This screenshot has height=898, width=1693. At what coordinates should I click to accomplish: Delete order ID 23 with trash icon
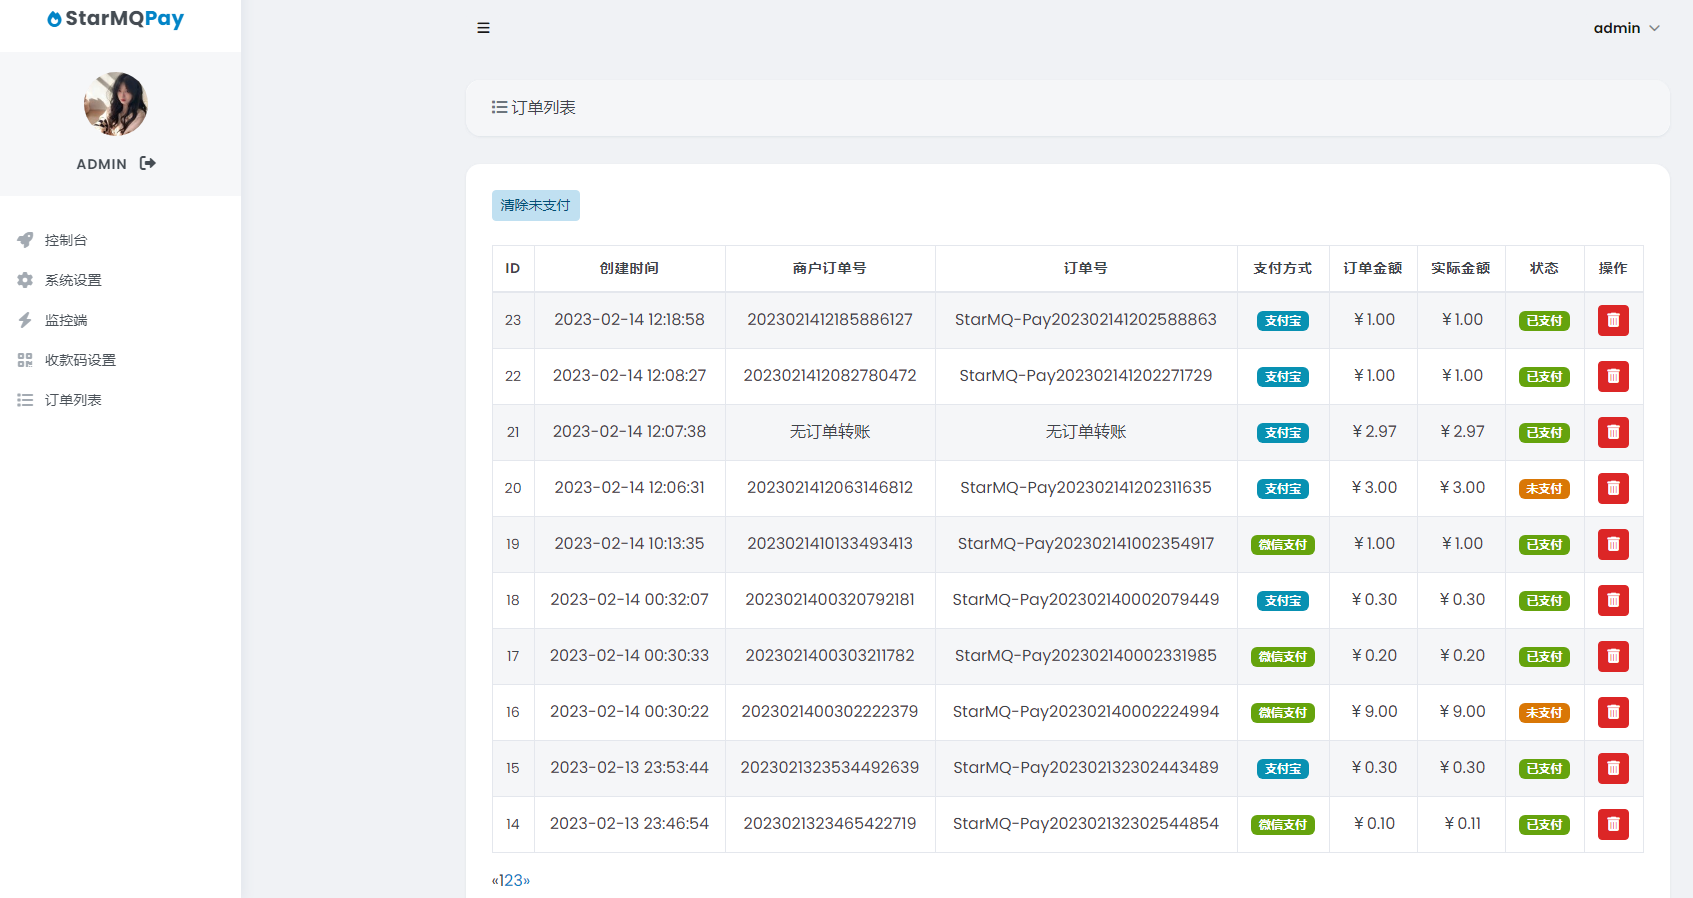coord(1612,320)
